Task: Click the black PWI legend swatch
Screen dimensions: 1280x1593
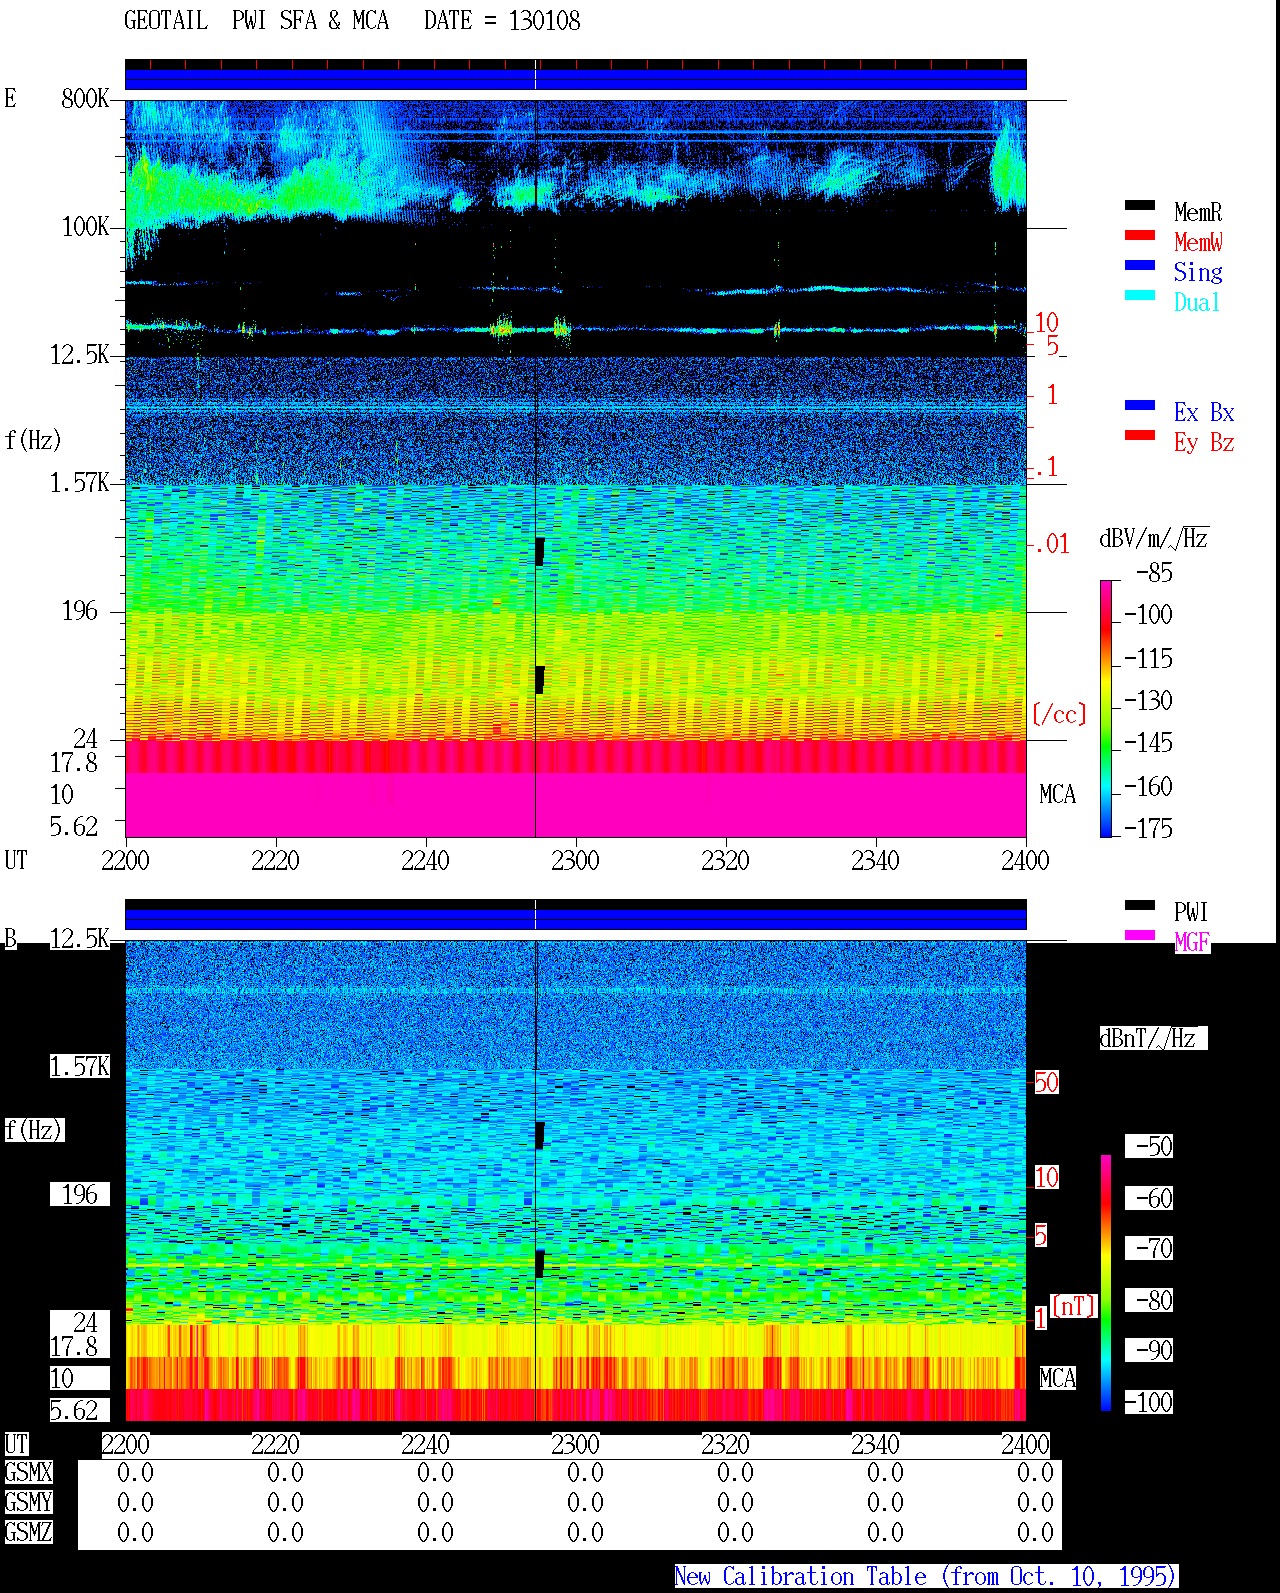Action: (1140, 905)
